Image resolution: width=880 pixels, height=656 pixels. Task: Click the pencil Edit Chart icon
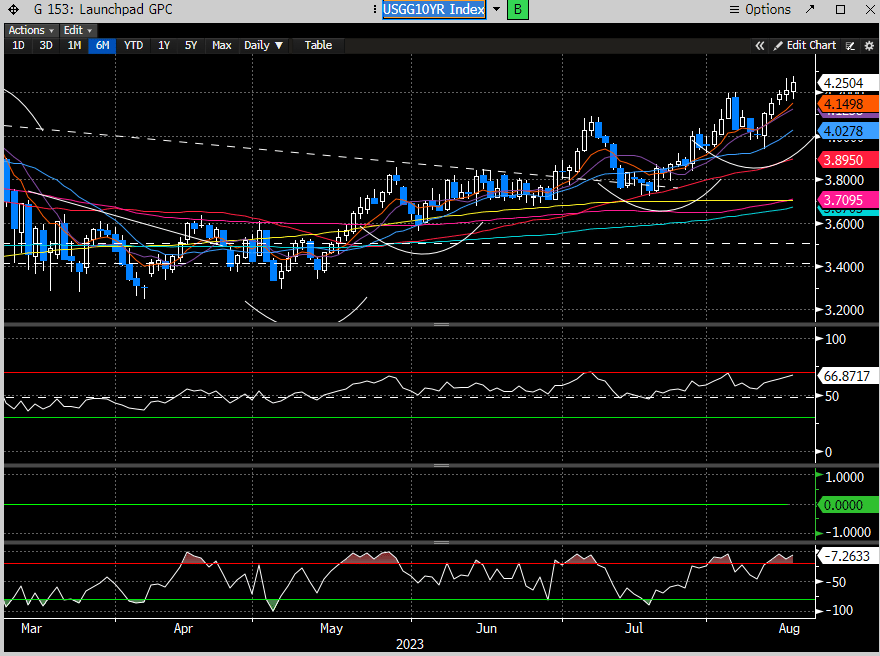pos(777,45)
